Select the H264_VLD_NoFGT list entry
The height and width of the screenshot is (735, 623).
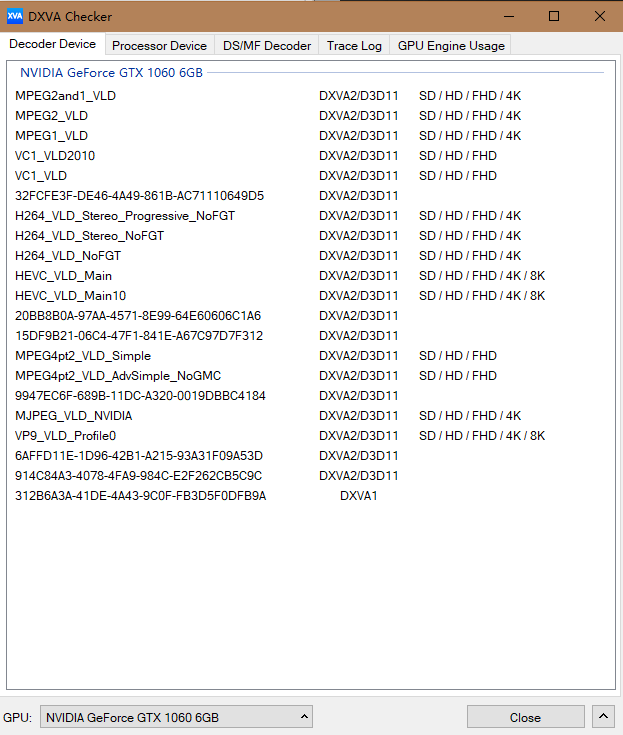click(68, 255)
